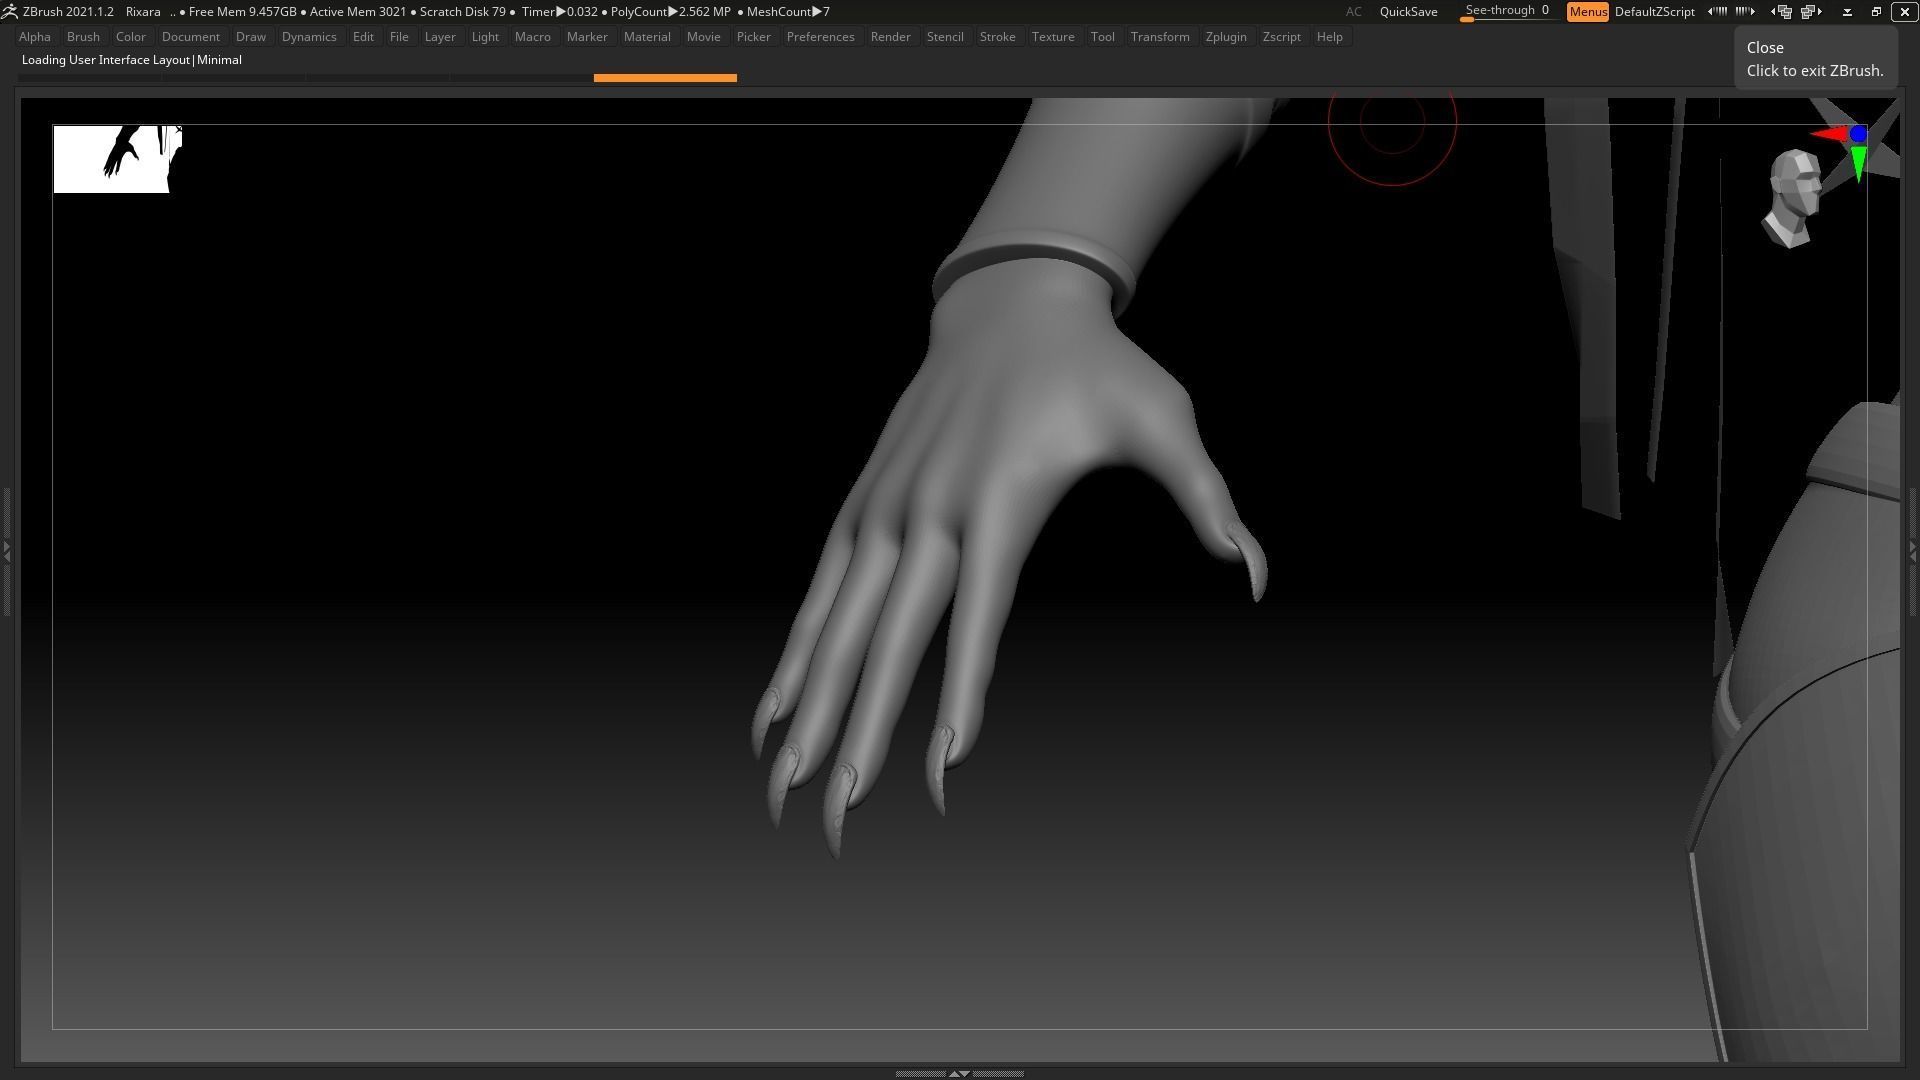This screenshot has width=1920, height=1080.
Task: Adjust the See-through slider
Action: click(x=1507, y=12)
